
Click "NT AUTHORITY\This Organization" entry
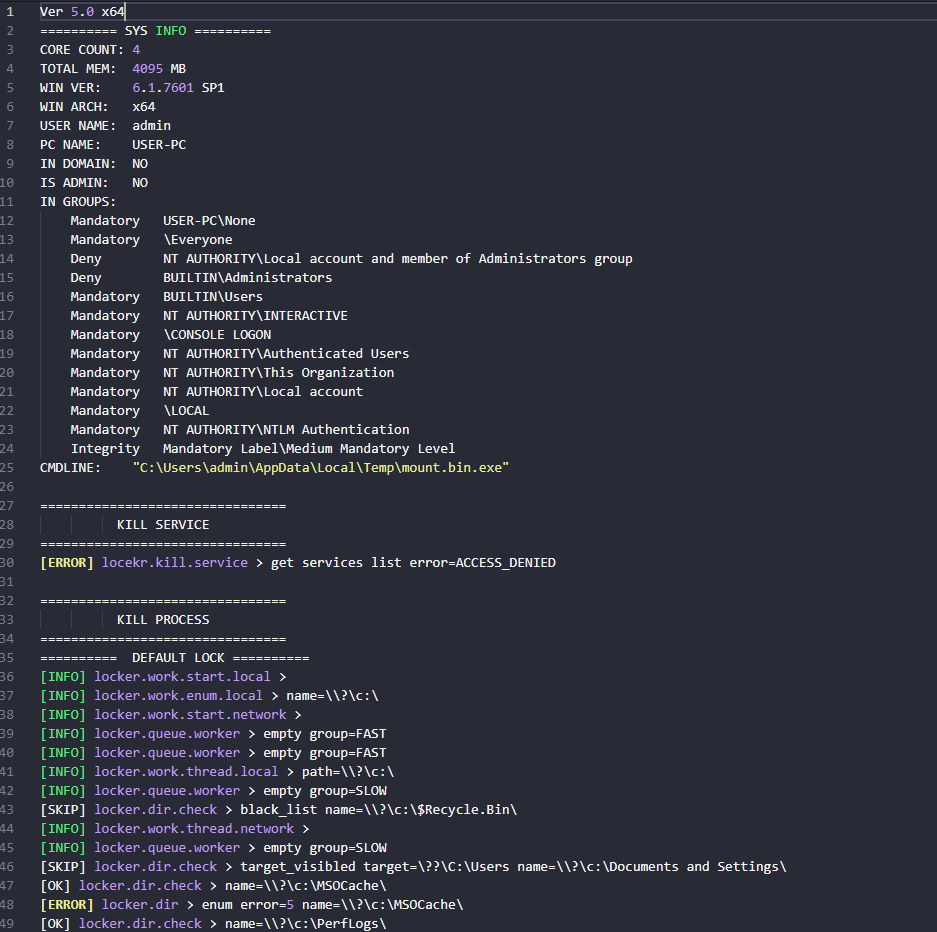[278, 373]
